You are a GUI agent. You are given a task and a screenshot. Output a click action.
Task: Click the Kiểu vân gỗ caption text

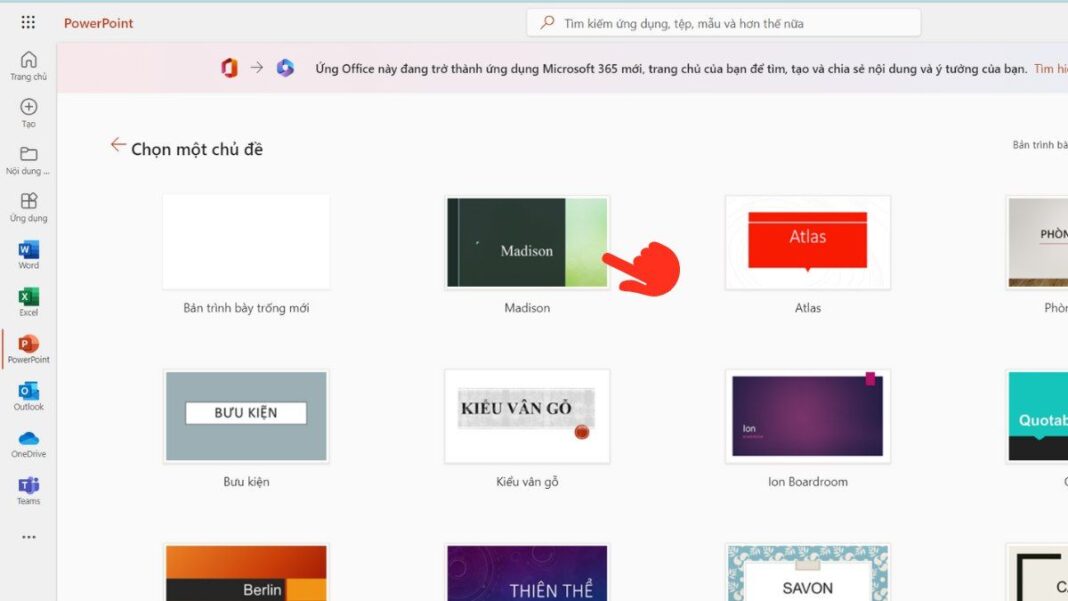[x=527, y=482]
